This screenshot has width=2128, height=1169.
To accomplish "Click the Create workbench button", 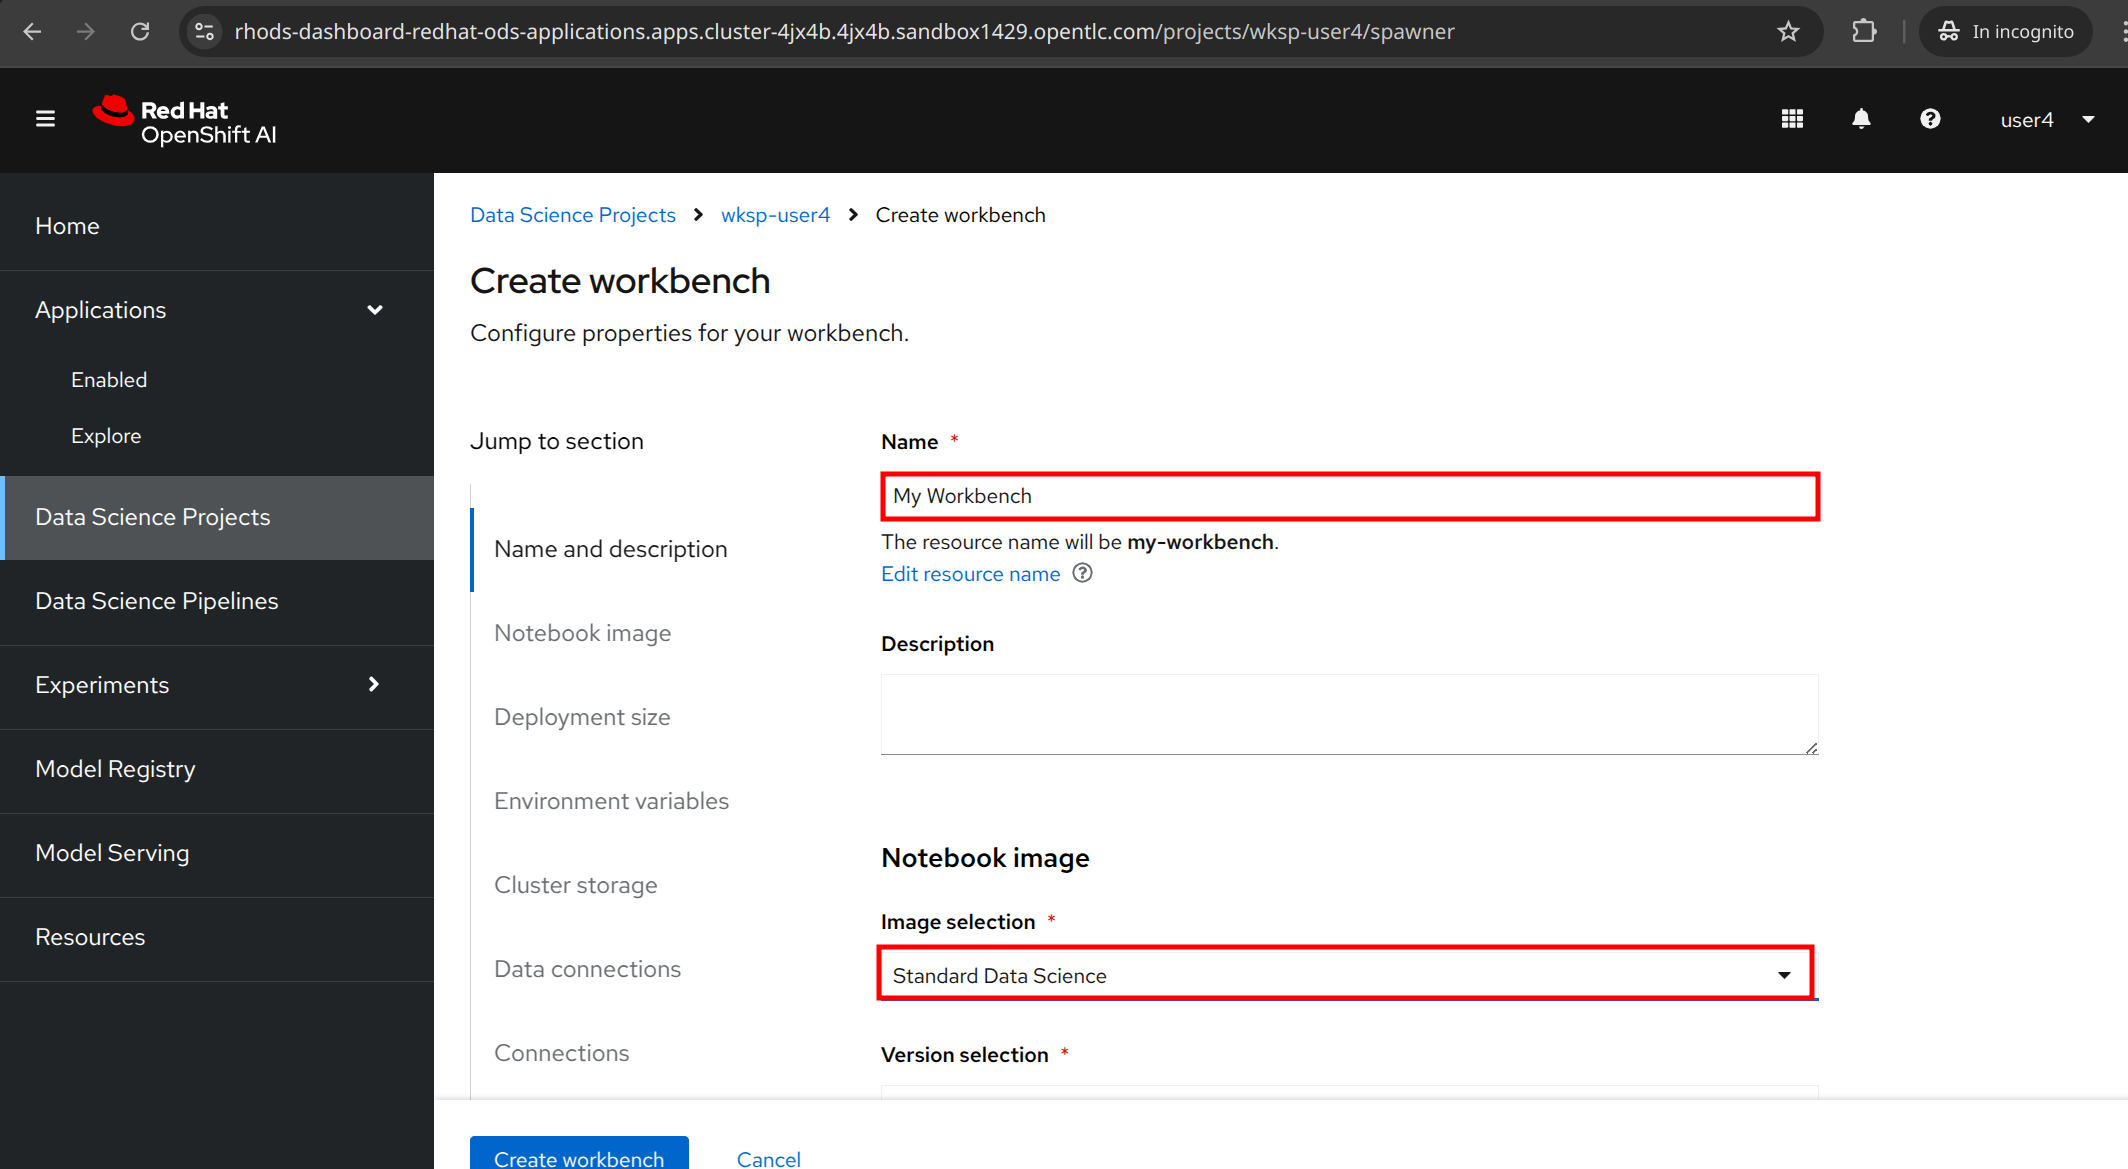I will point(579,1153).
